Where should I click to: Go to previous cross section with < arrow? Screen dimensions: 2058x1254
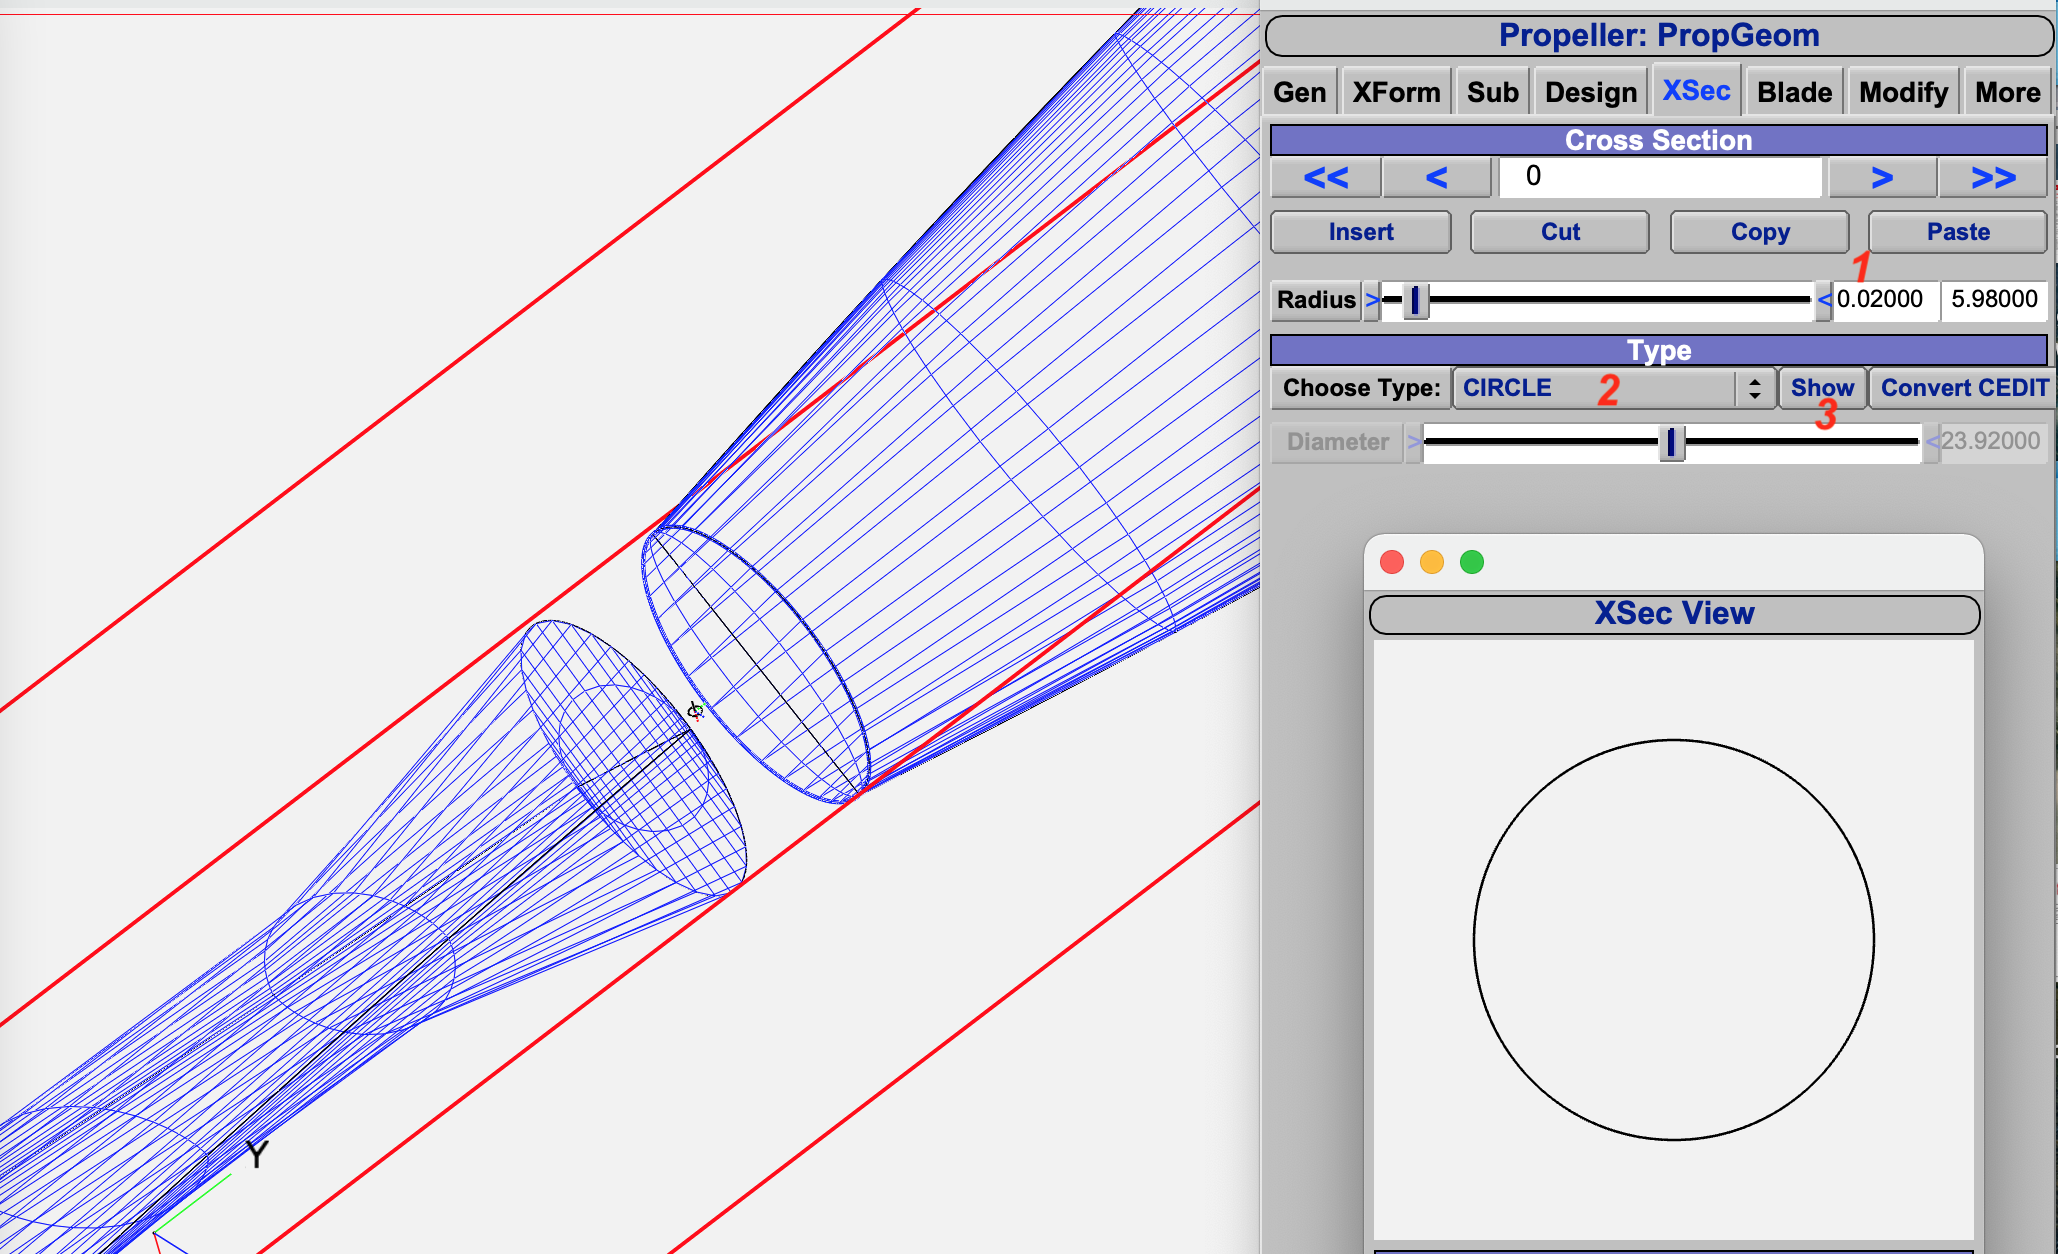(x=1436, y=178)
